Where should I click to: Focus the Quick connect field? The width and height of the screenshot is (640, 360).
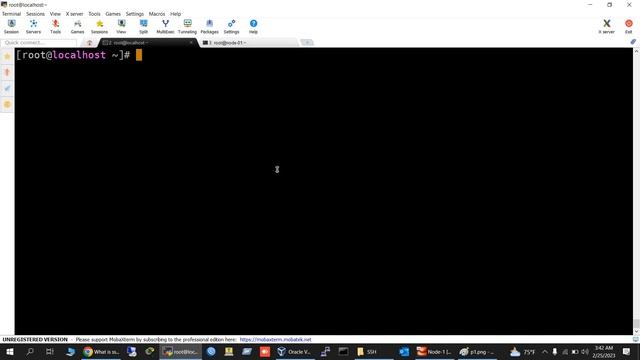pos(39,42)
